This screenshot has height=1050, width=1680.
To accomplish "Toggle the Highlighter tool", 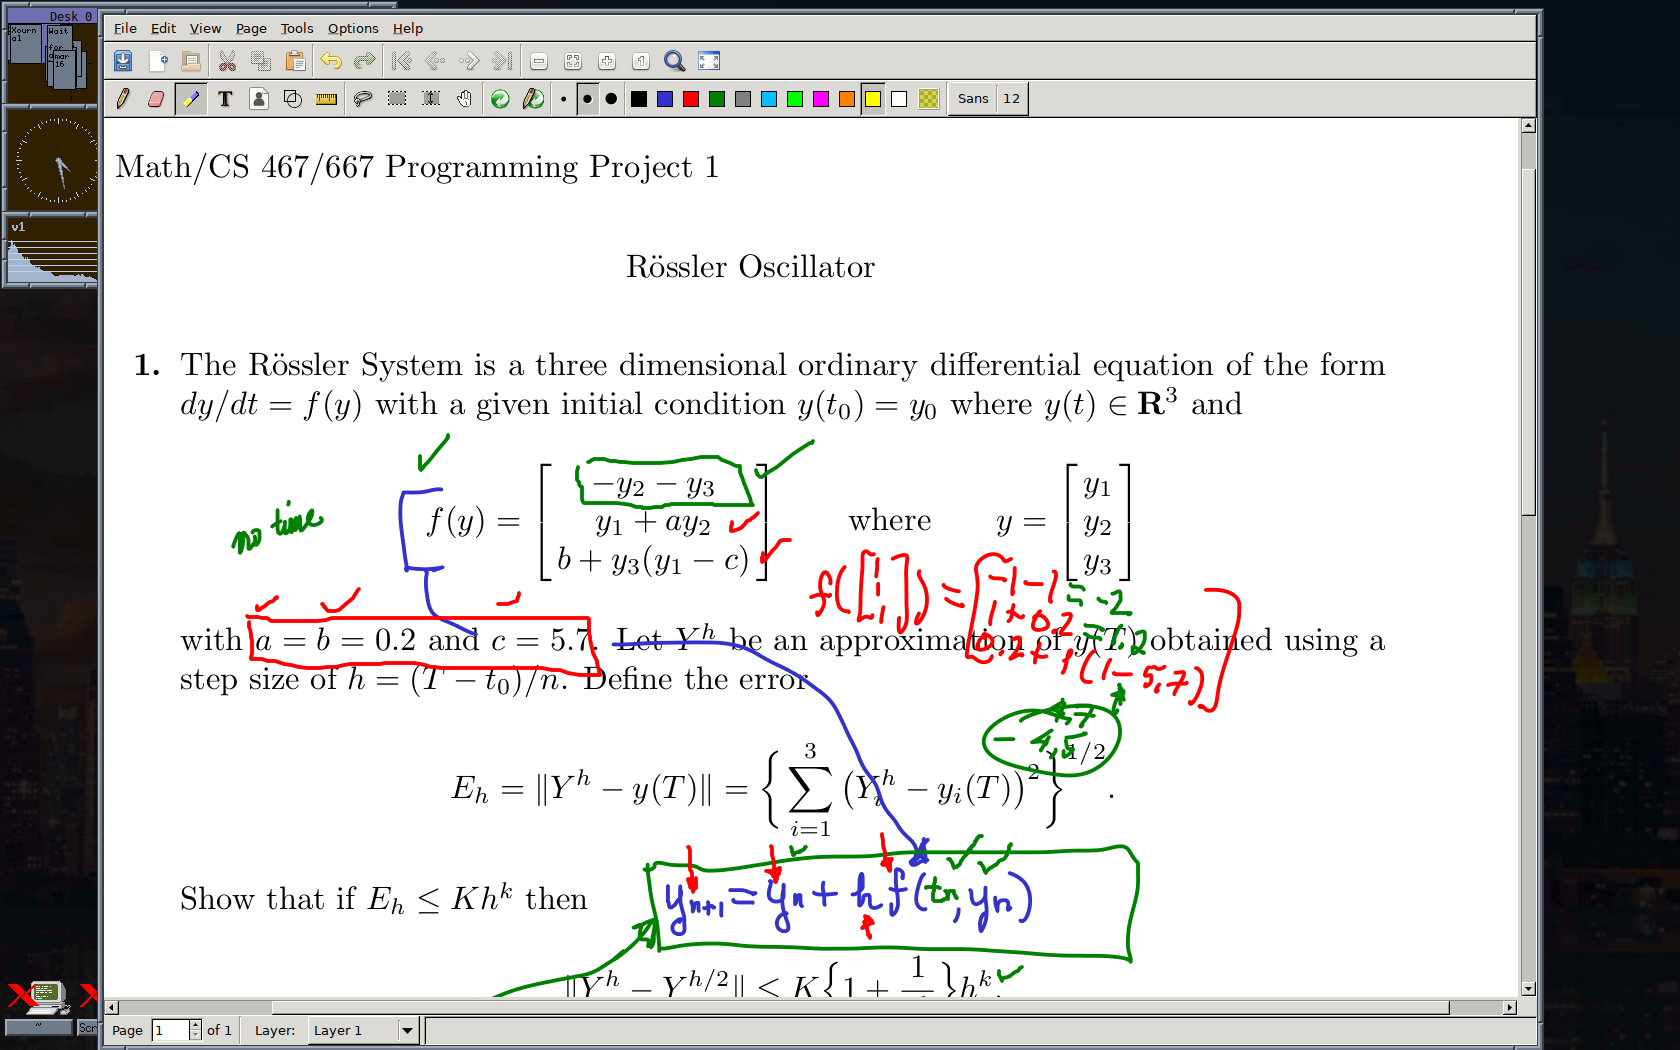I will click(190, 99).
